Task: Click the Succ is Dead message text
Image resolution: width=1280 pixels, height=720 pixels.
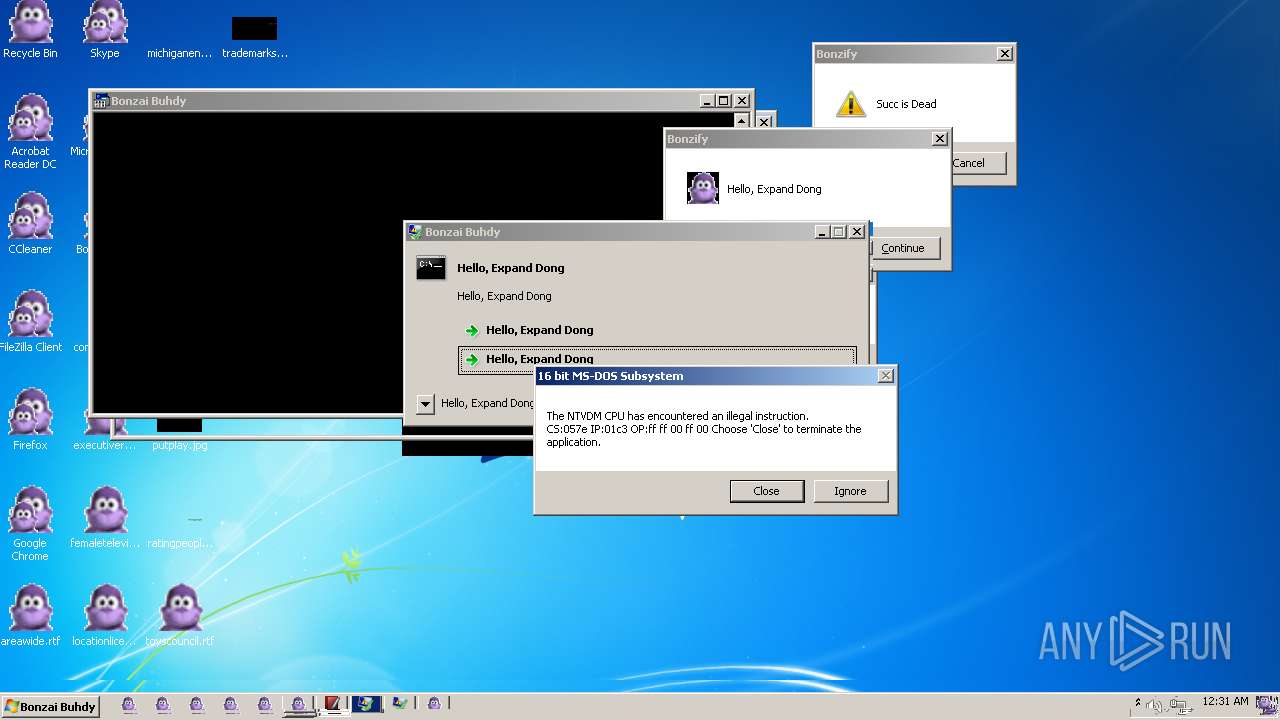Action: (x=906, y=104)
